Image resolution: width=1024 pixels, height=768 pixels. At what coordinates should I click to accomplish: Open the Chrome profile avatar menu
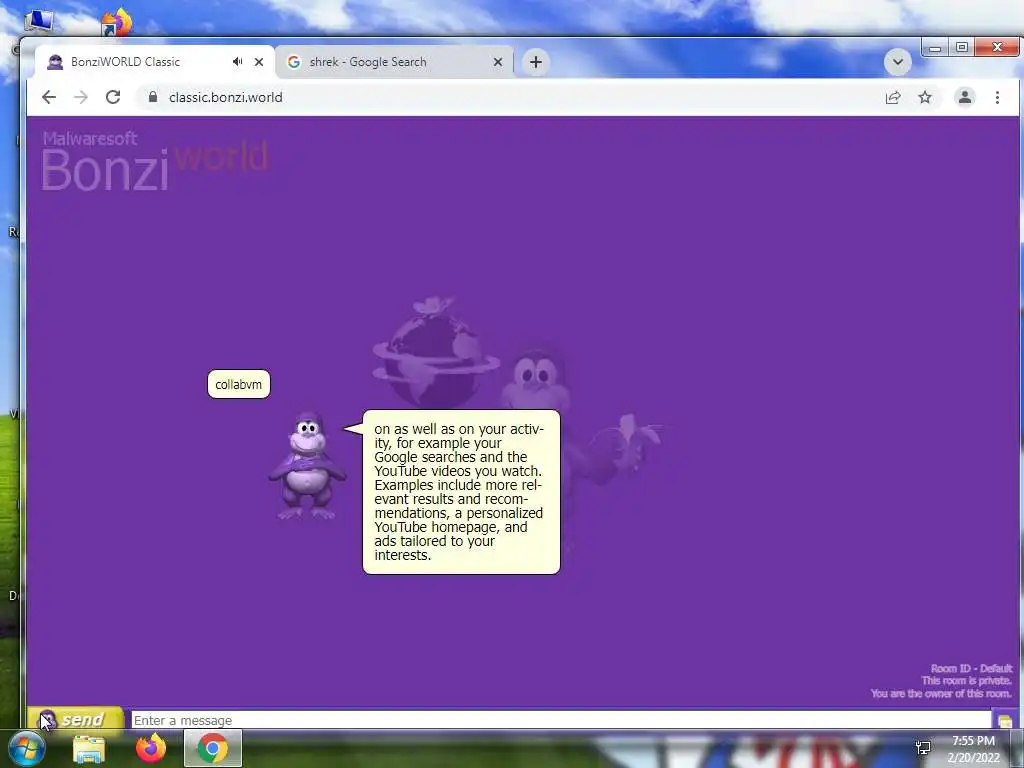point(965,97)
